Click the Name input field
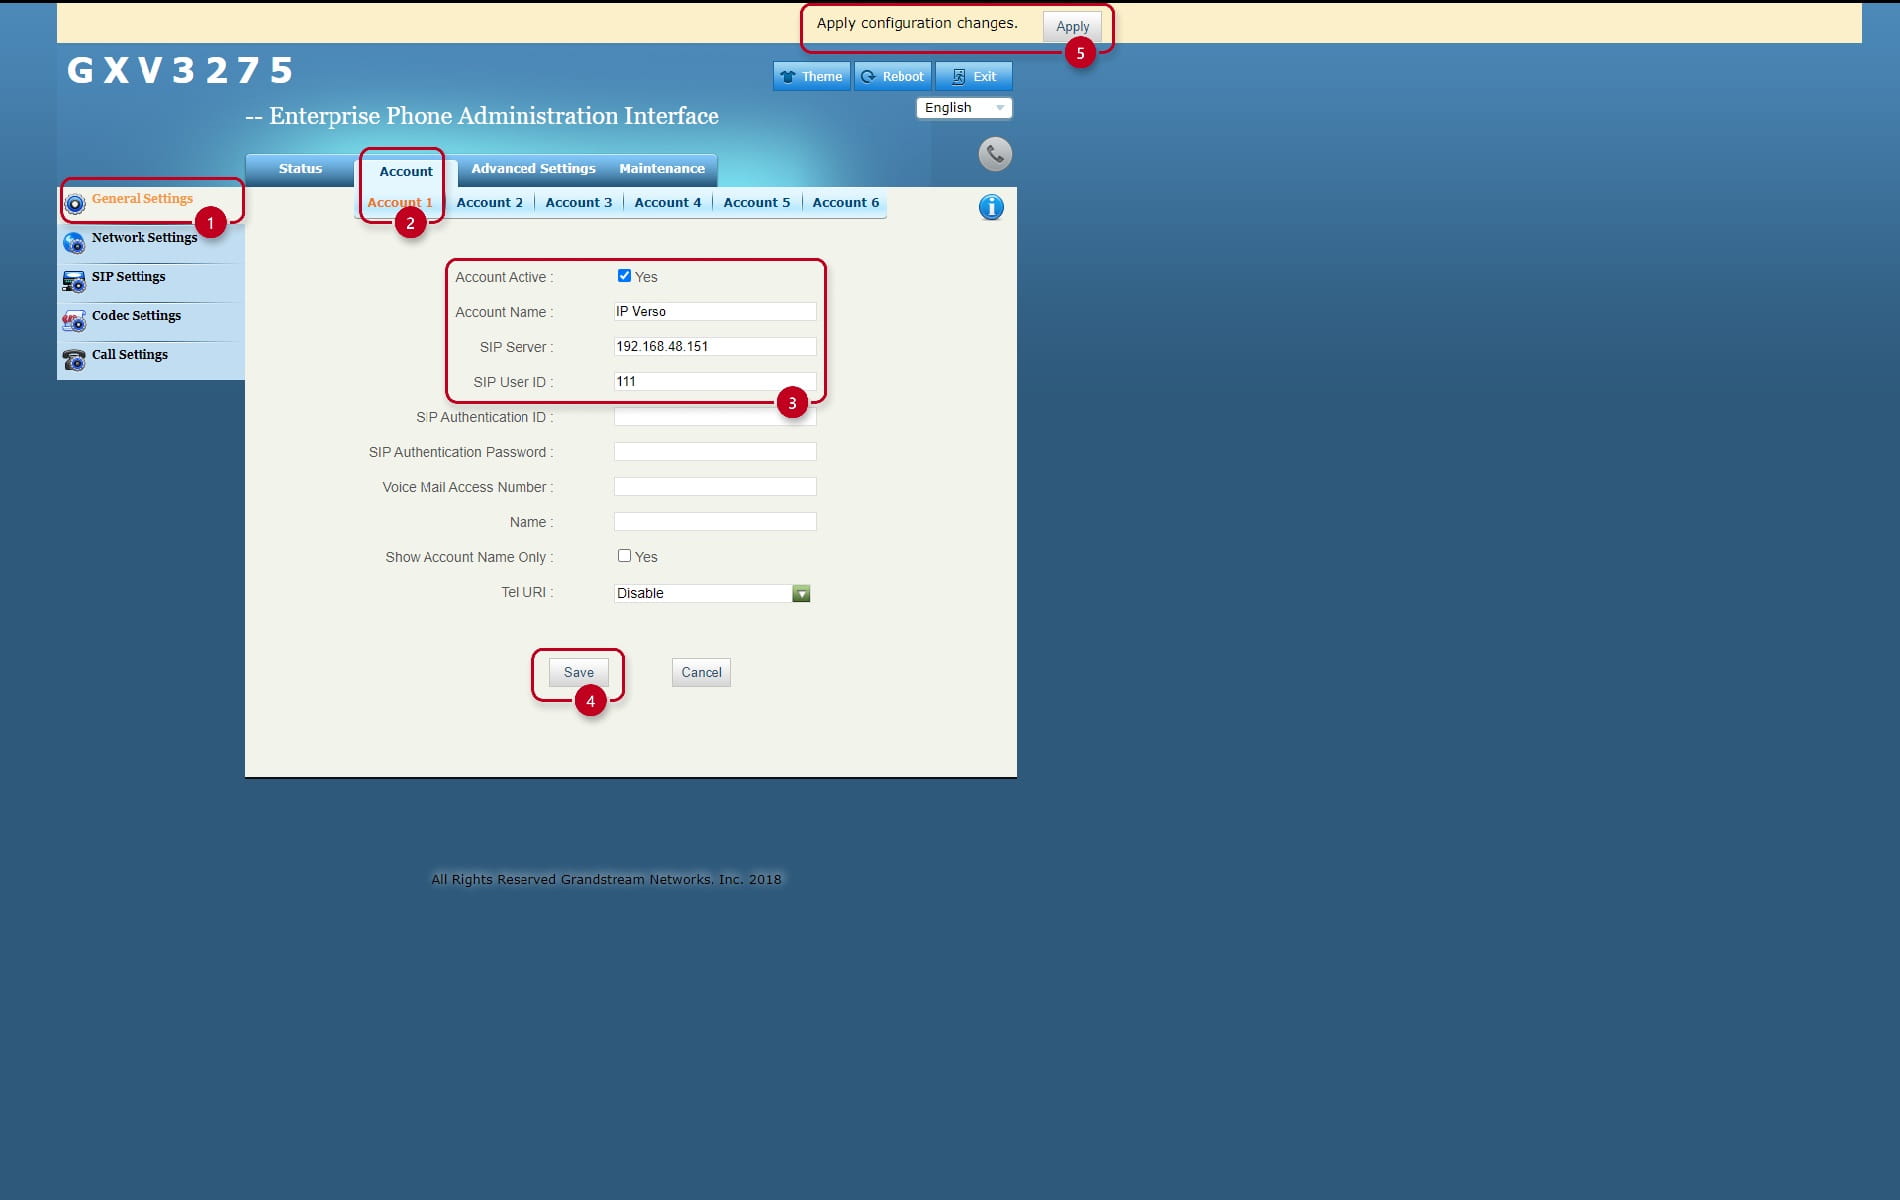 [x=715, y=521]
